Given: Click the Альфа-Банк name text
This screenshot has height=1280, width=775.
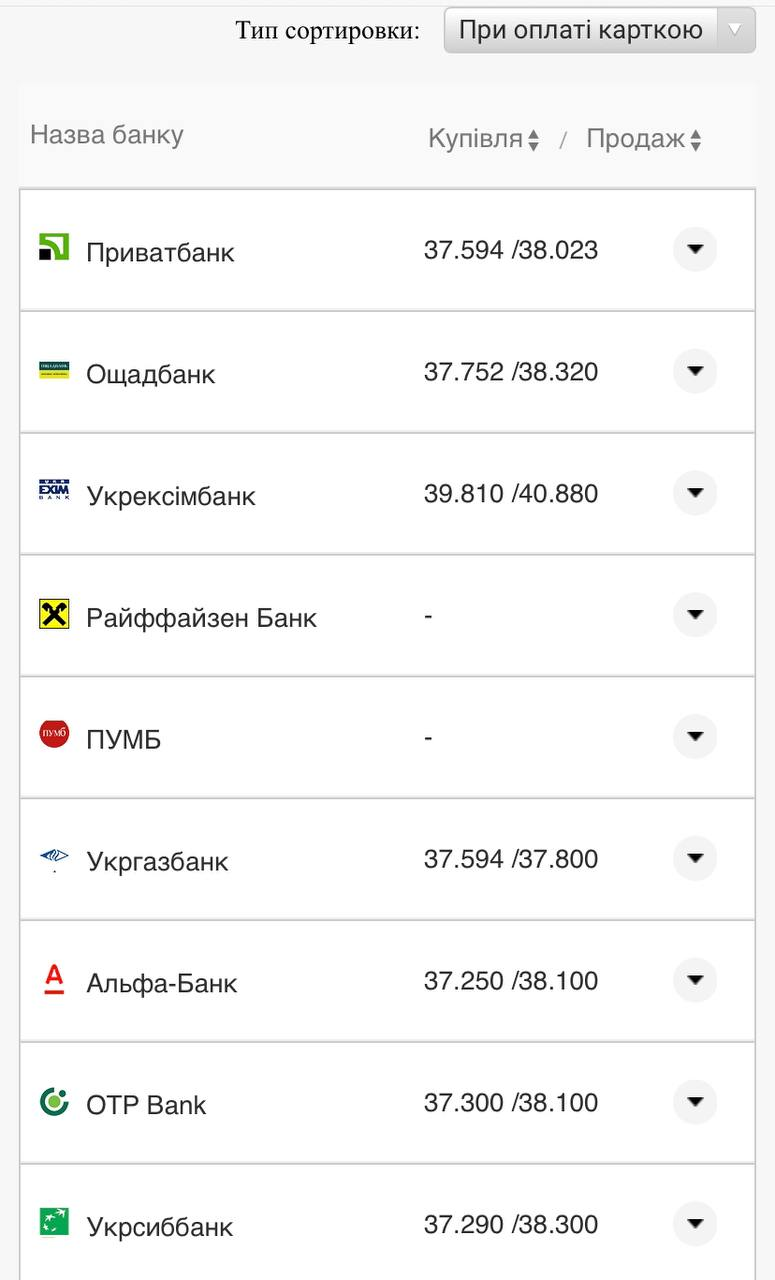Looking at the screenshot, I should click(162, 984).
